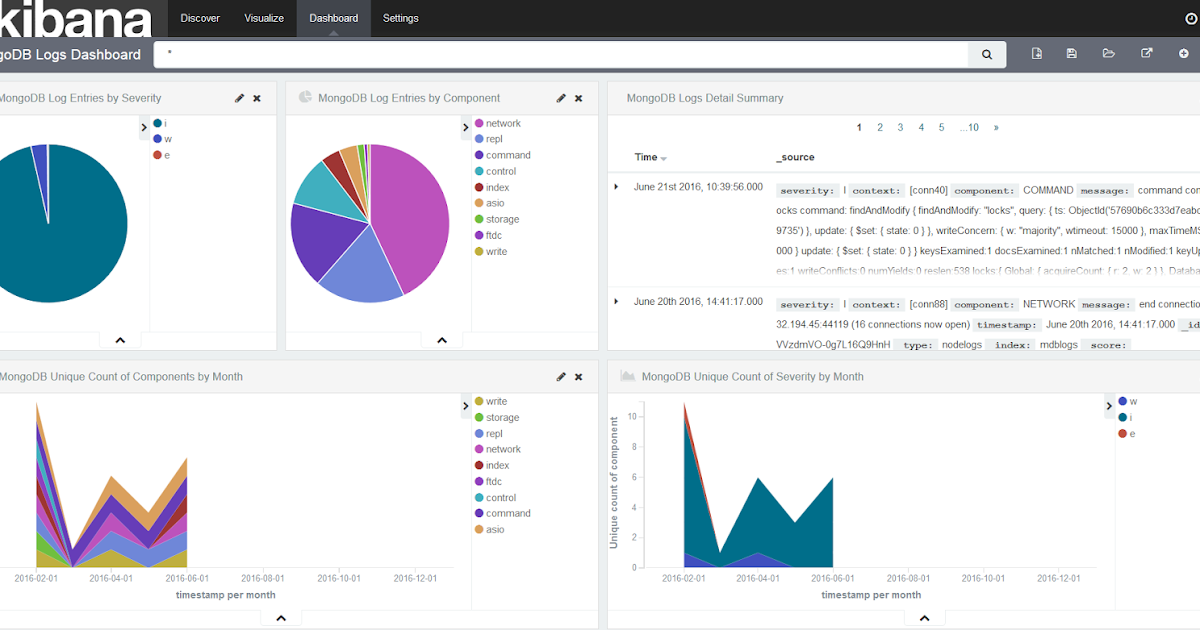Remove the Log Entries by Severity panel

pyautogui.click(x=257, y=98)
